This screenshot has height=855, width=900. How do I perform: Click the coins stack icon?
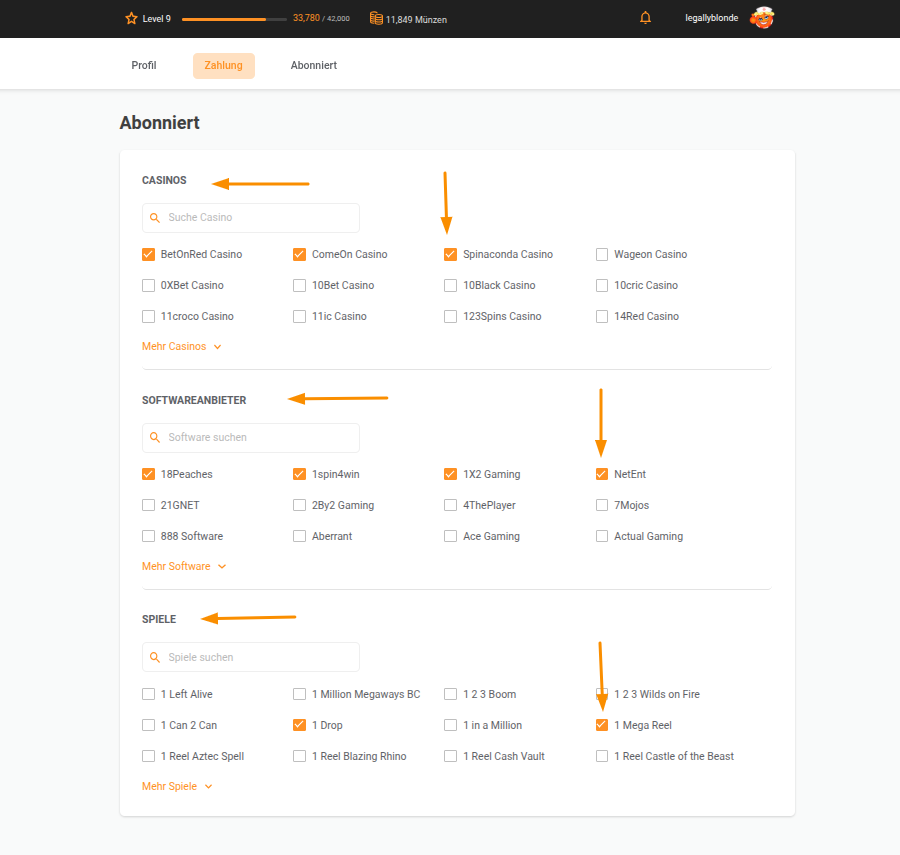(376, 18)
